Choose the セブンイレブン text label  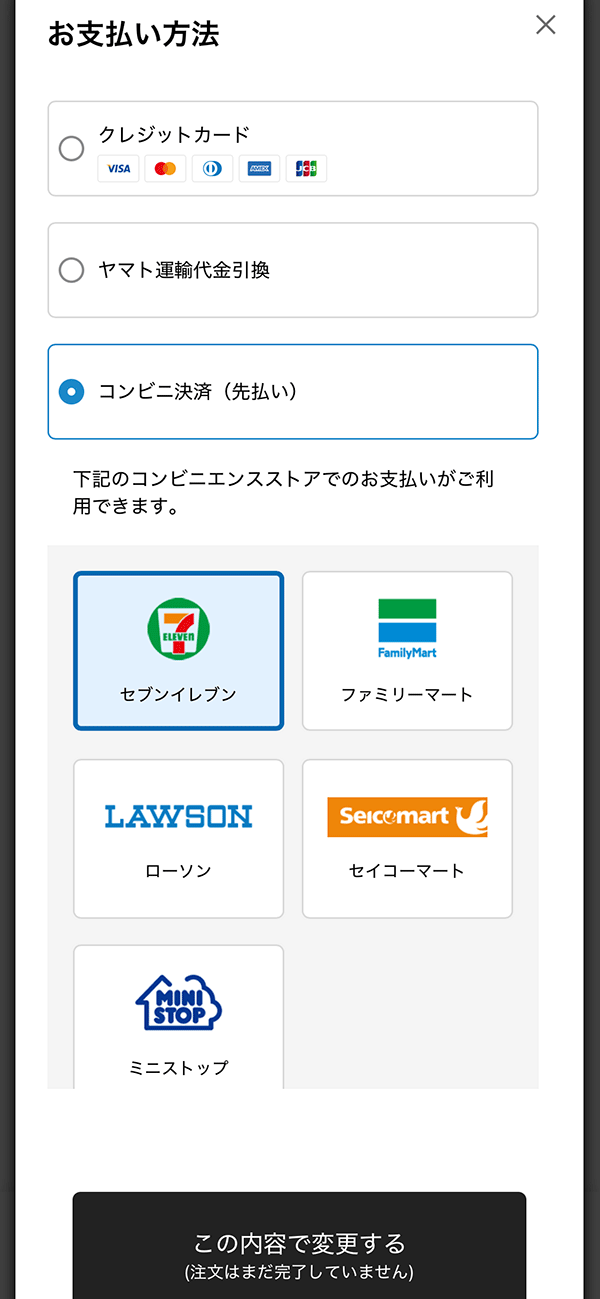point(178,694)
